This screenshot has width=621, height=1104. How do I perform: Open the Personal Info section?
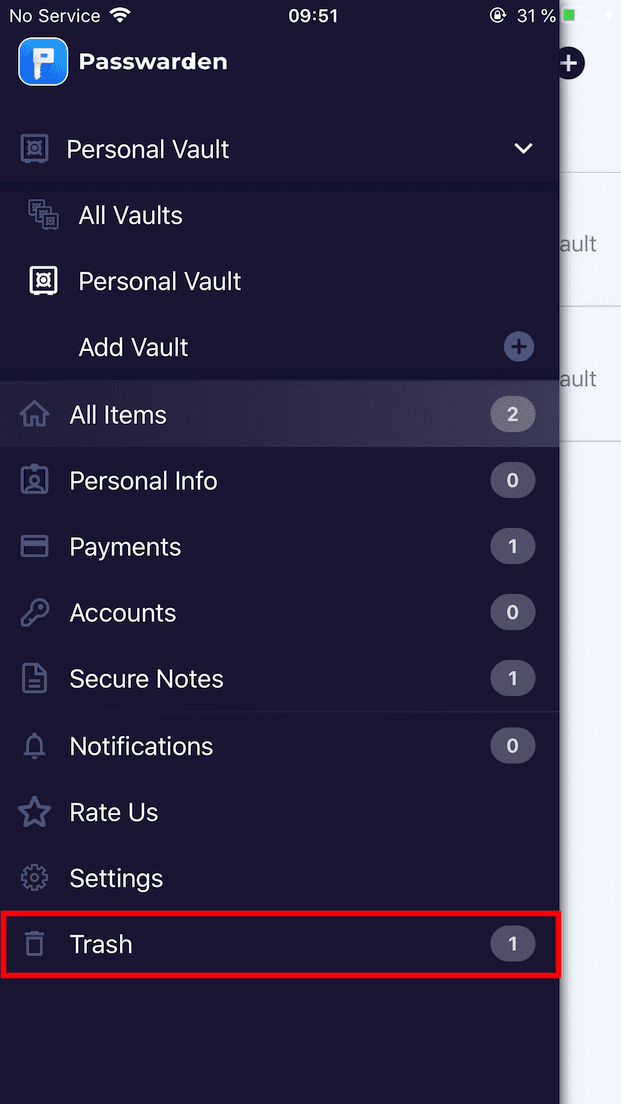[143, 481]
